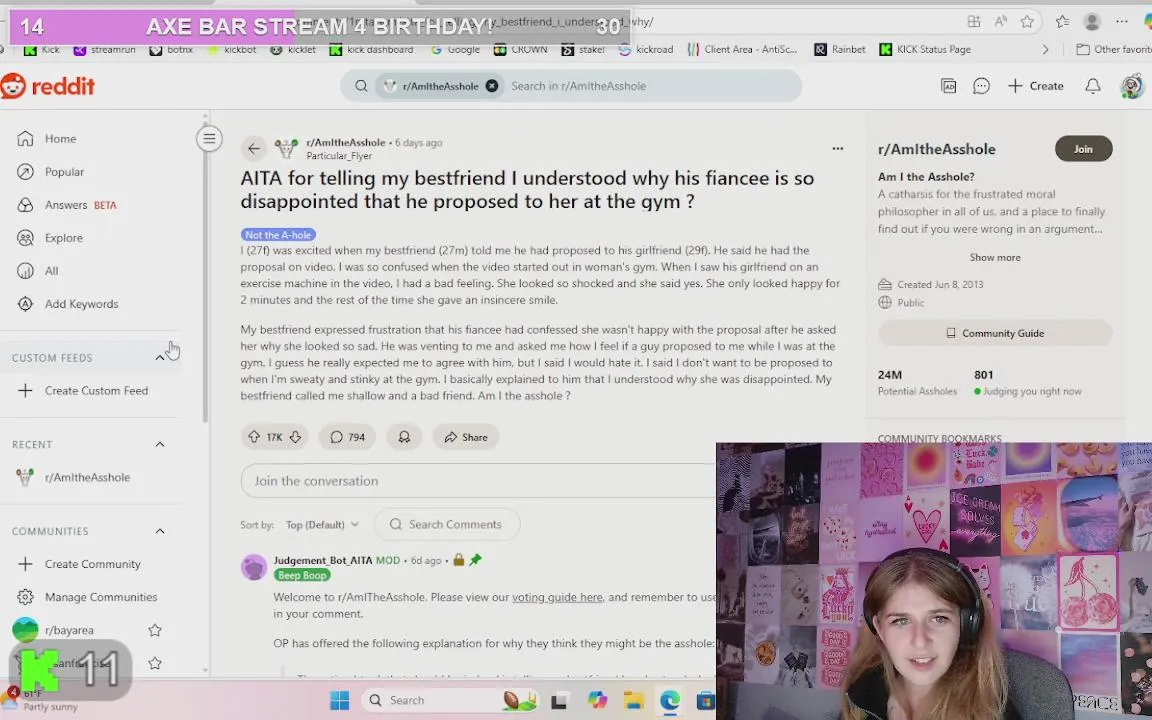
Task: Click Join the conversation field
Action: click(x=478, y=481)
